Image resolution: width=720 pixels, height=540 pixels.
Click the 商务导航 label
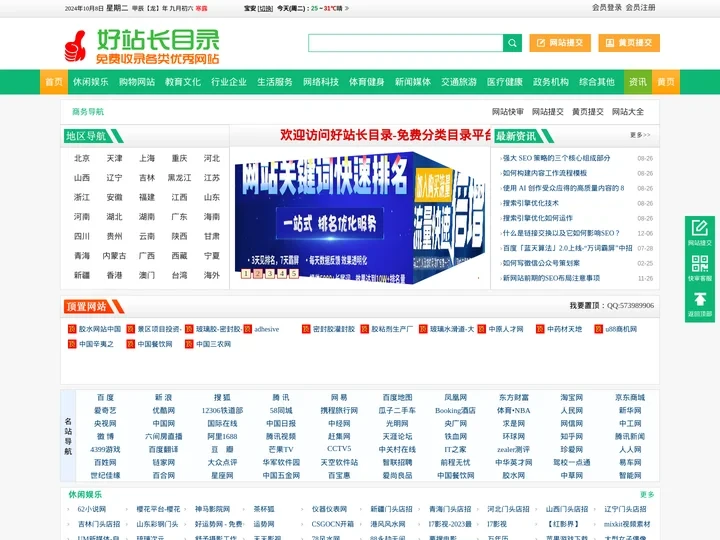(88, 112)
